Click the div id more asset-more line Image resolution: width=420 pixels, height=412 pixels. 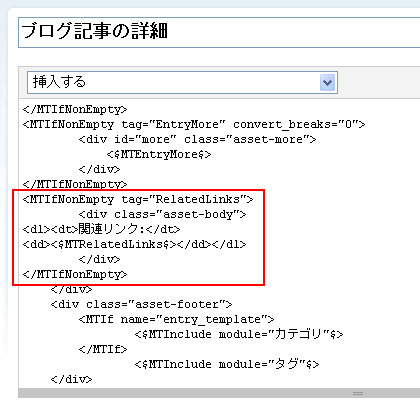(x=197, y=139)
